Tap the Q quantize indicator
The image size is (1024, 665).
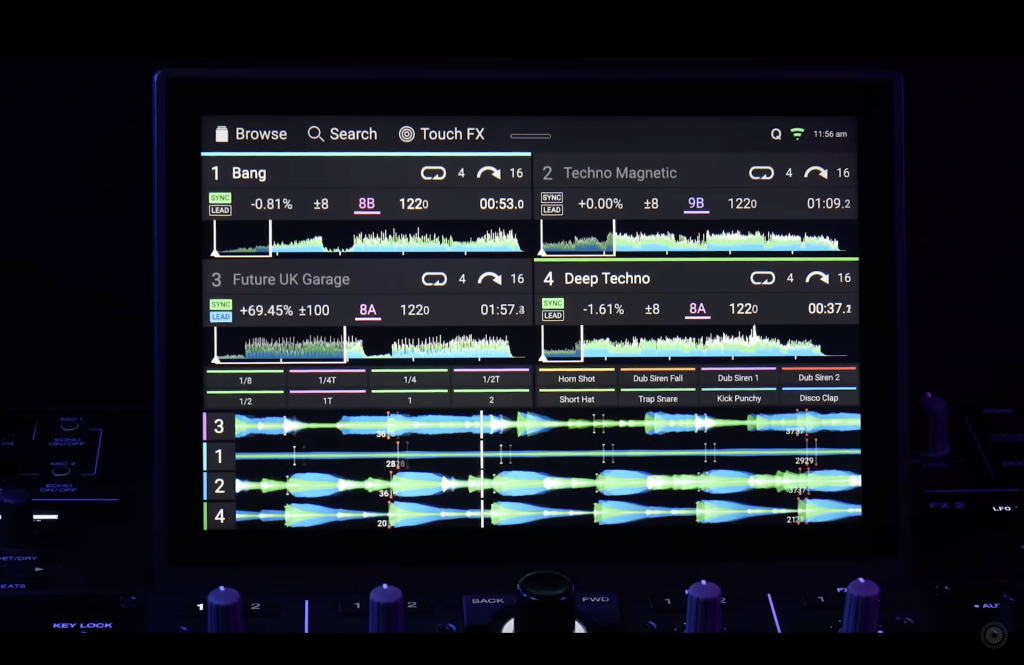776,134
